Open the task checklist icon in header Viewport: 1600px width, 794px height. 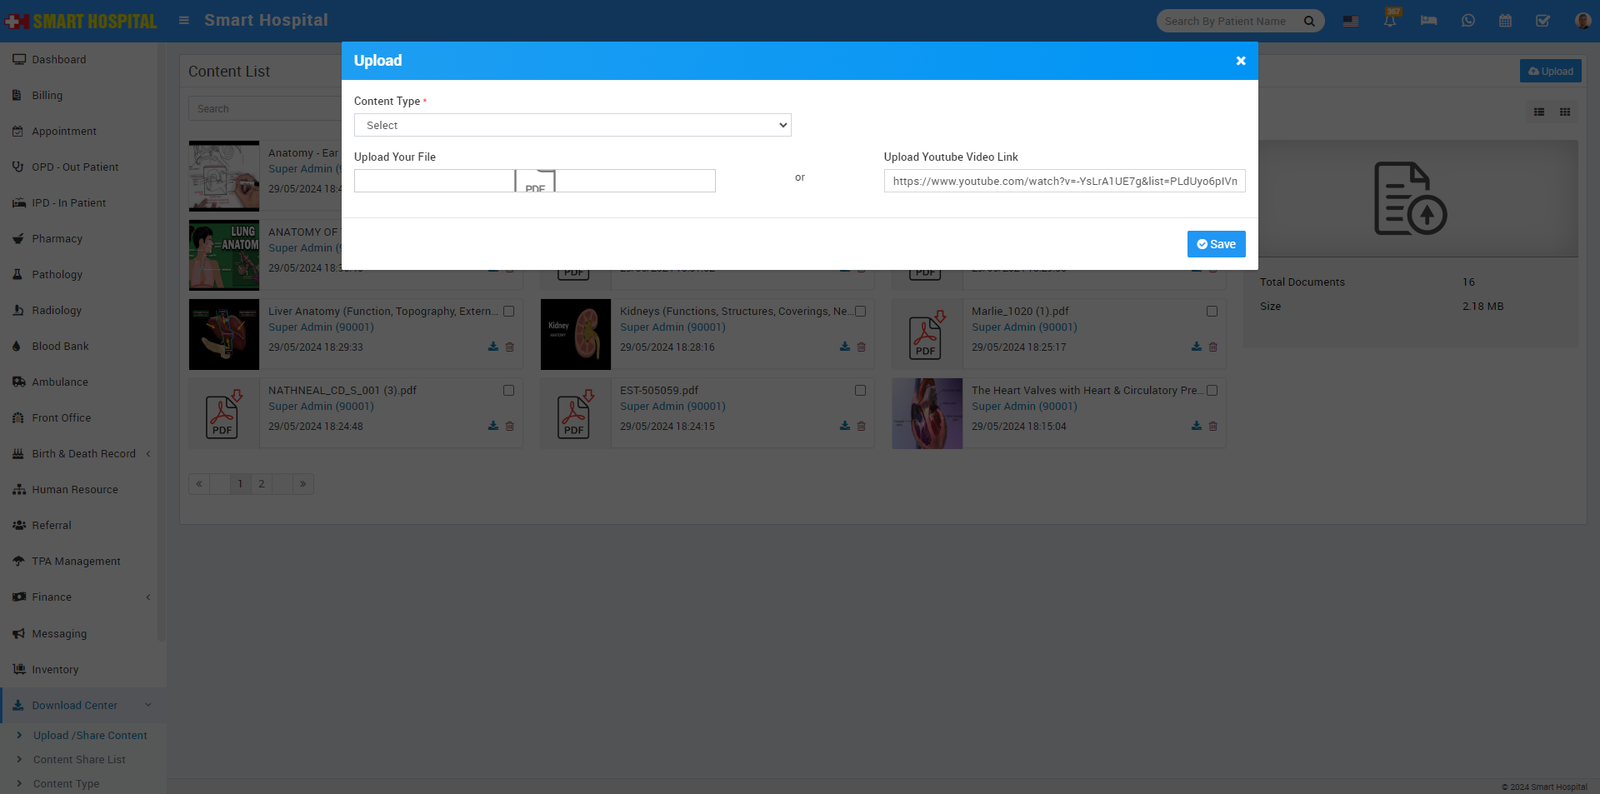(x=1543, y=21)
